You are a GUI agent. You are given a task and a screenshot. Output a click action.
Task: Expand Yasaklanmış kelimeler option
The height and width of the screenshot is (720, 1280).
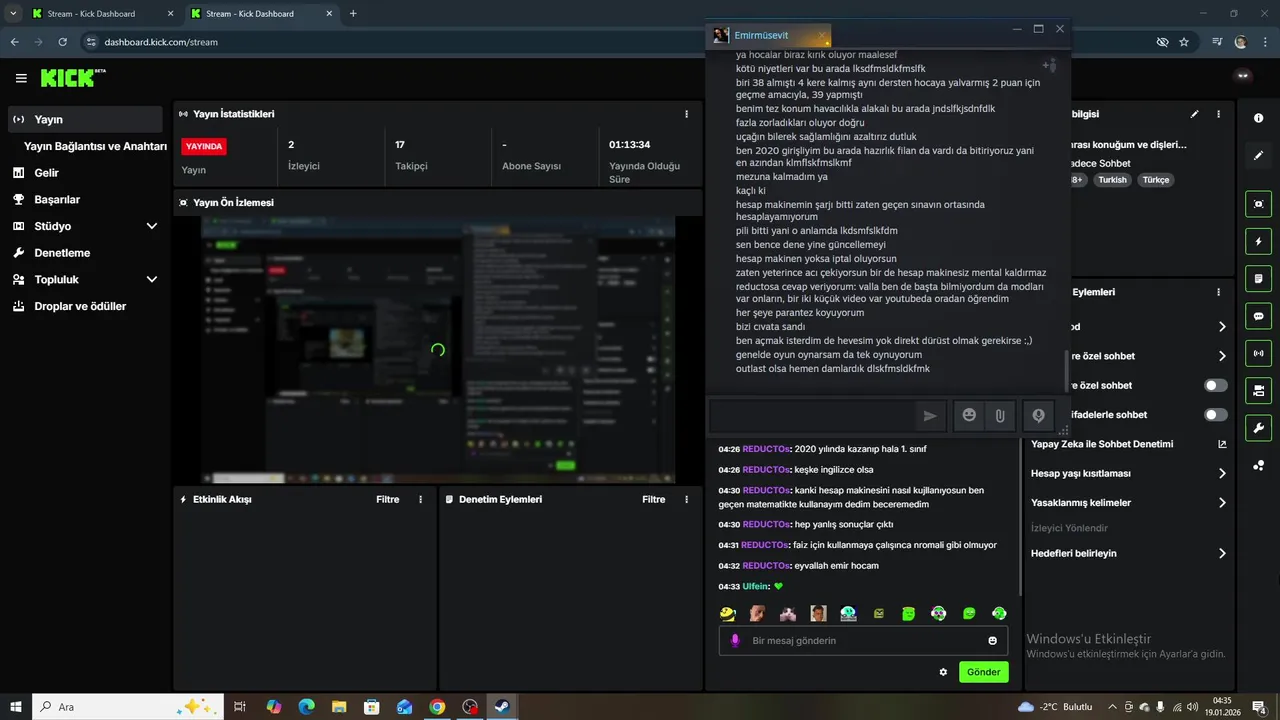1222,503
